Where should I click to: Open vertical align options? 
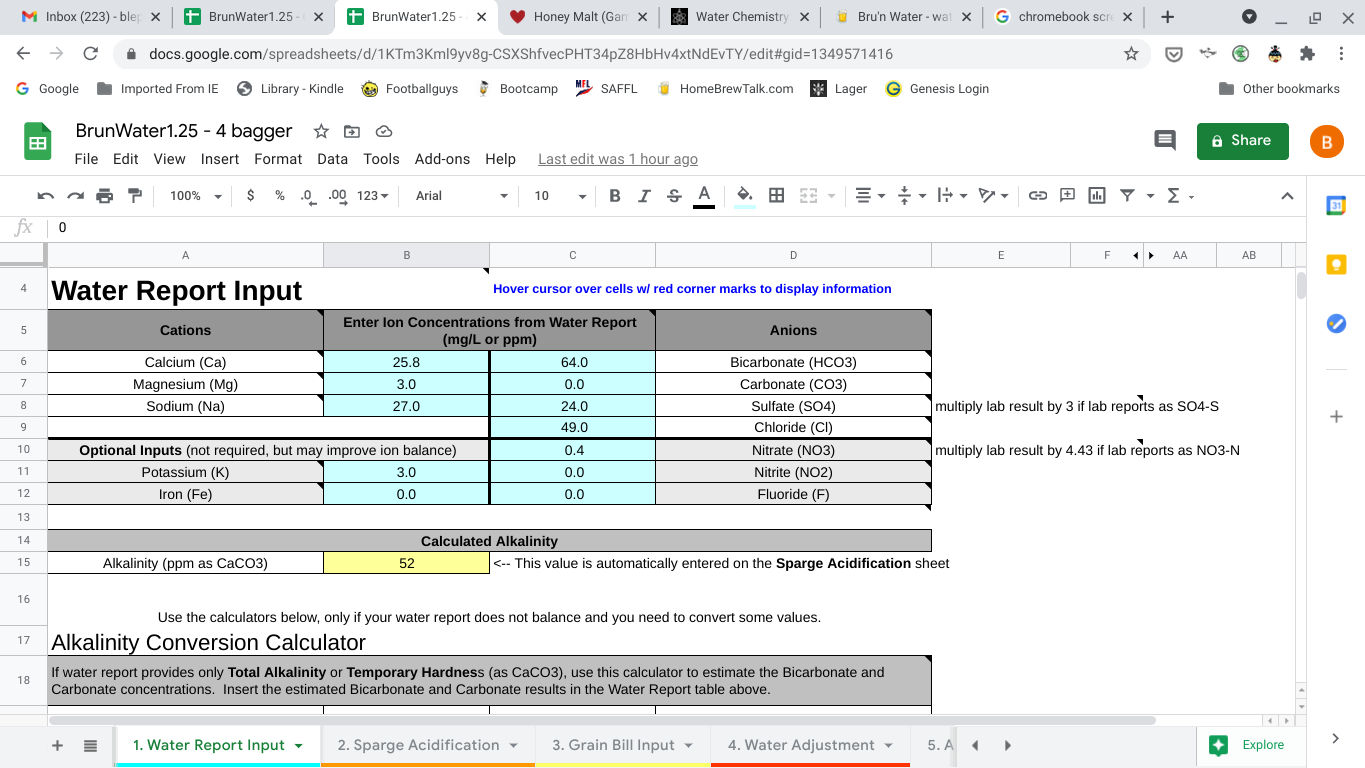912,196
